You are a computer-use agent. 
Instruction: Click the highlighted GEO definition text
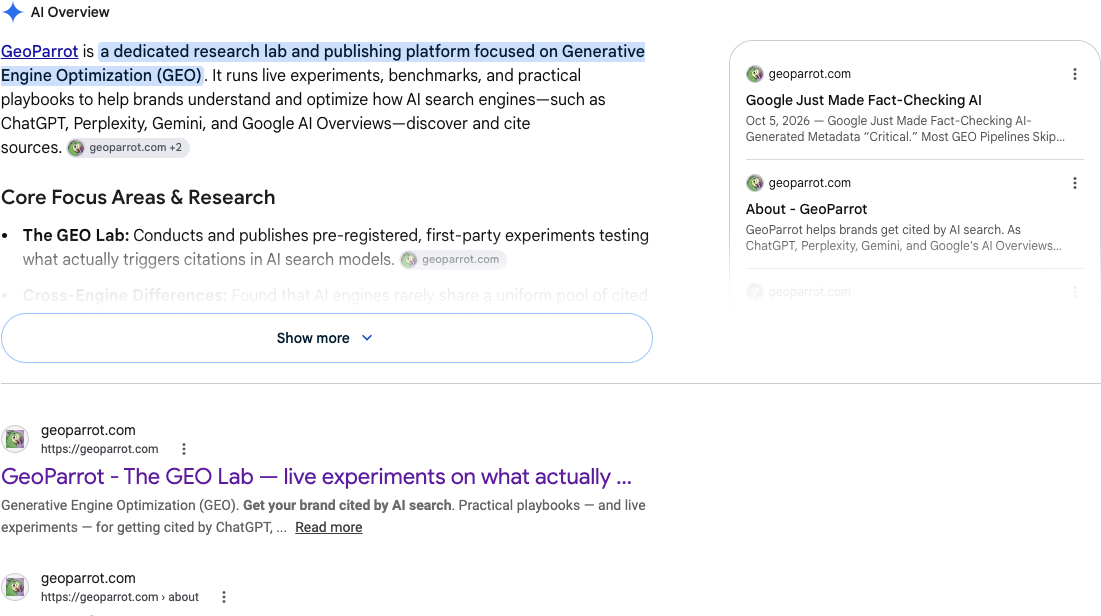pos(323,63)
